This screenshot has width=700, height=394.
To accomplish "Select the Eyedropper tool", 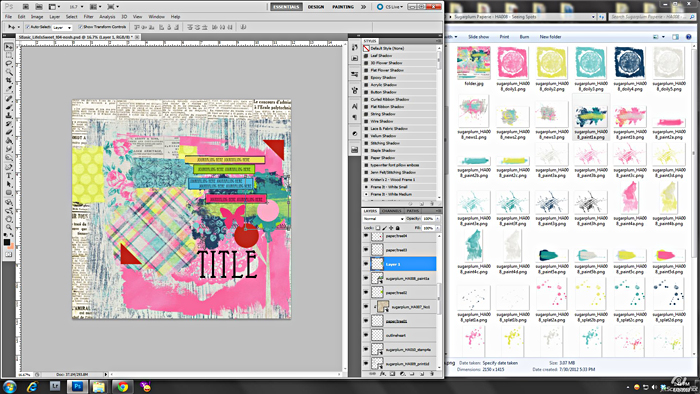I will tap(8, 89).
